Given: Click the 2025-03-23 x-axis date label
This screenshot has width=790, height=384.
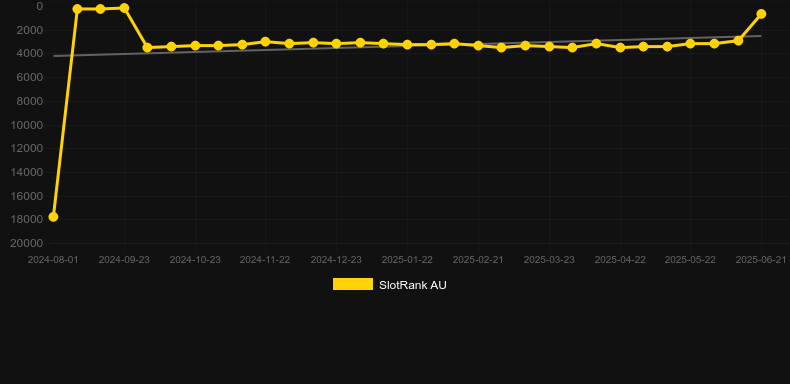Looking at the screenshot, I should pyautogui.click(x=549, y=260).
